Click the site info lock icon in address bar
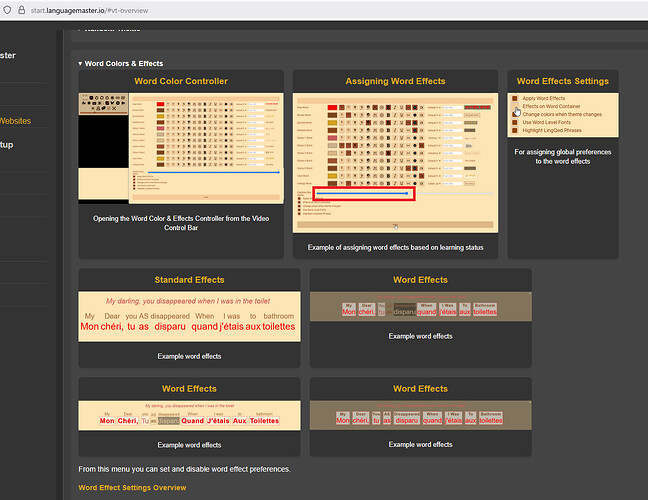 [8, 9]
